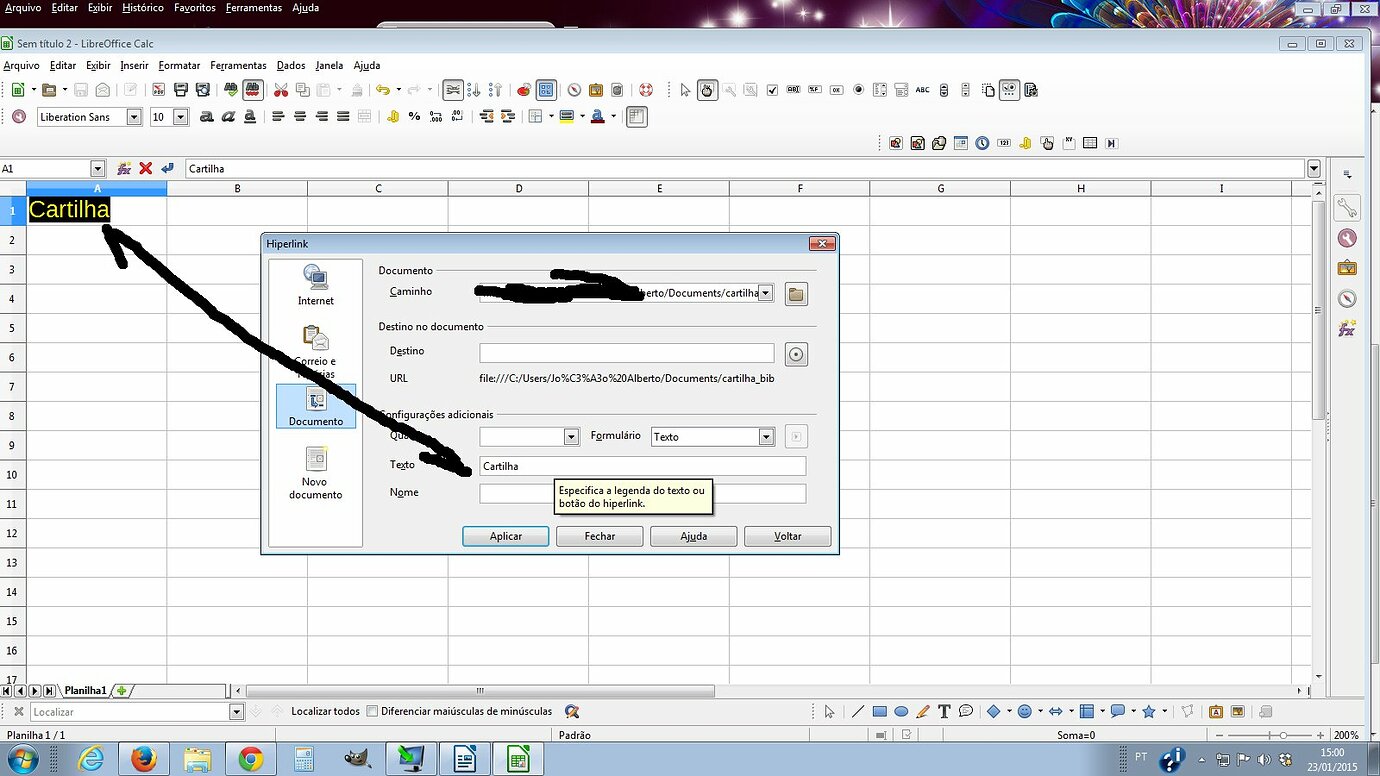Select the Internet hyperlink type icon
The height and width of the screenshot is (776, 1380).
(316, 285)
